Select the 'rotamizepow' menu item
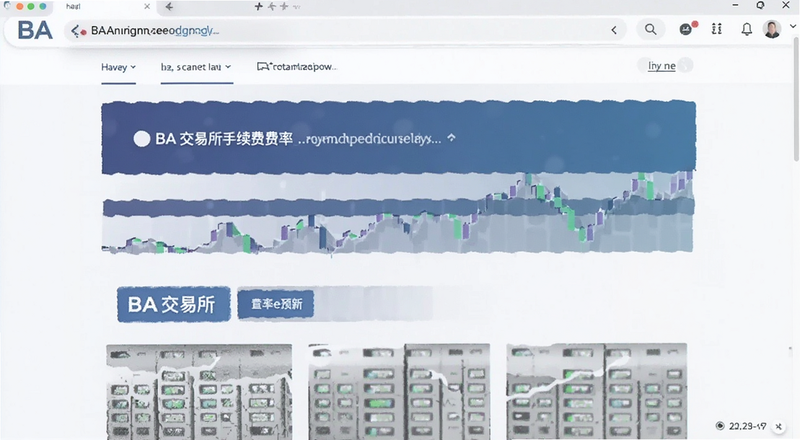The width and height of the screenshot is (800, 440). (296, 67)
